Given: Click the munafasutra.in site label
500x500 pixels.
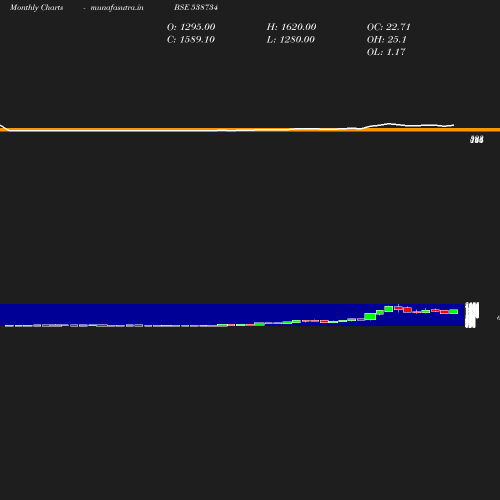Looking at the screenshot, I should click(117, 7).
